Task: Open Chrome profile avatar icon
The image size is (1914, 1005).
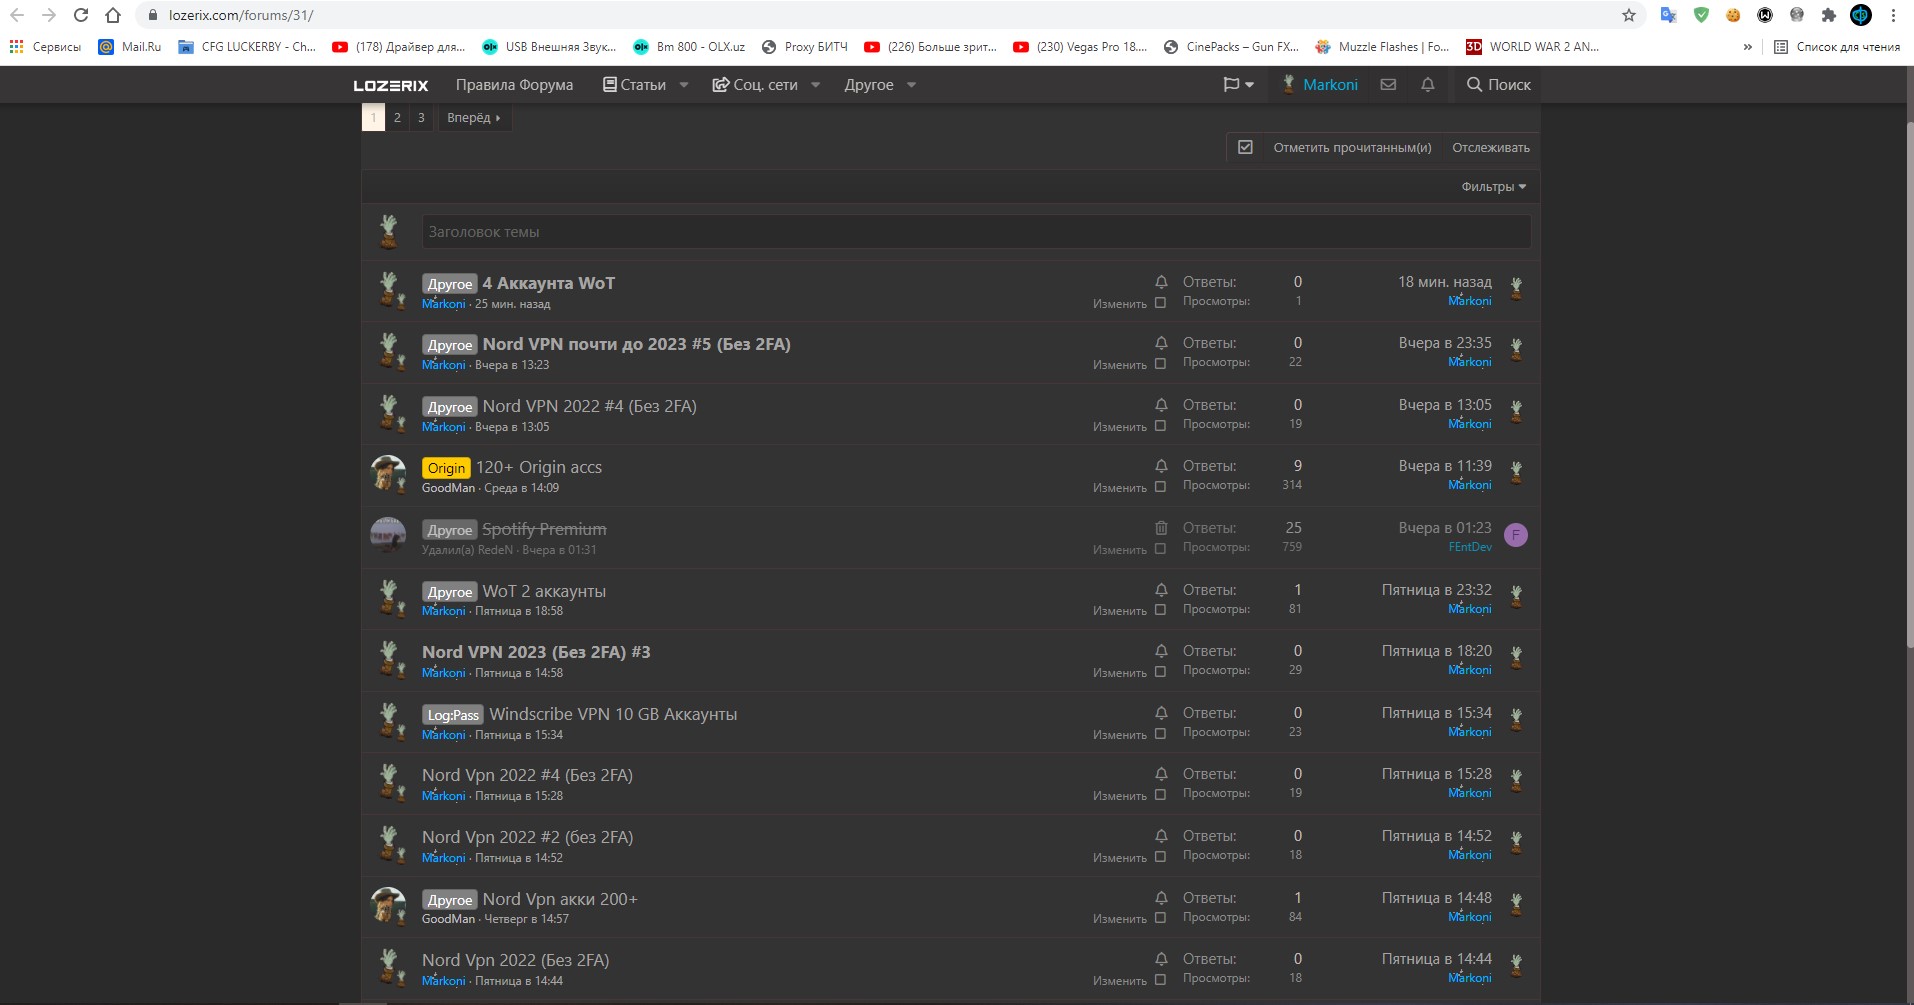Action: click(1861, 15)
